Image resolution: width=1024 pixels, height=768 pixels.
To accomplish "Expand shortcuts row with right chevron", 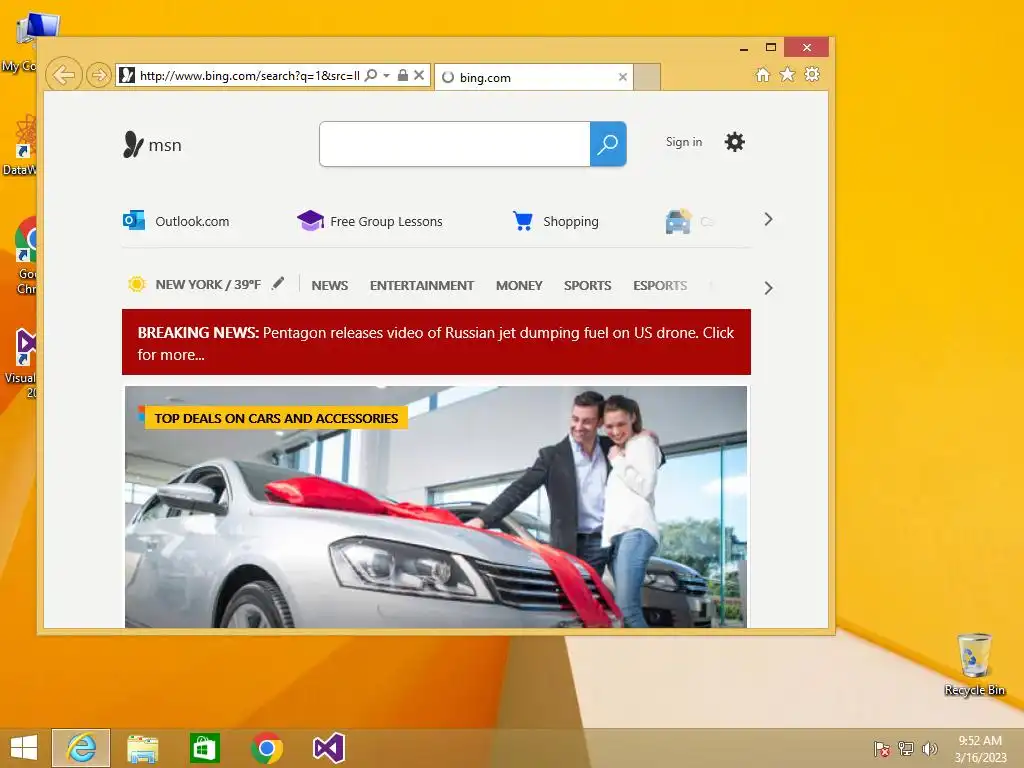I will tap(768, 219).
